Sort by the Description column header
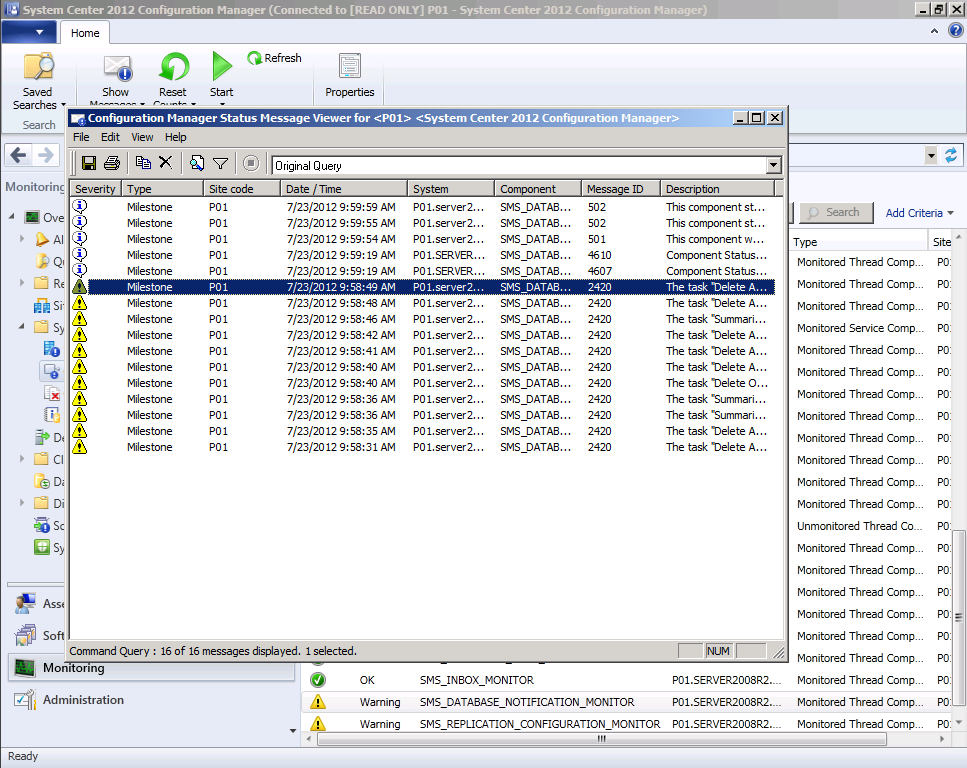This screenshot has width=967, height=768. click(717, 189)
